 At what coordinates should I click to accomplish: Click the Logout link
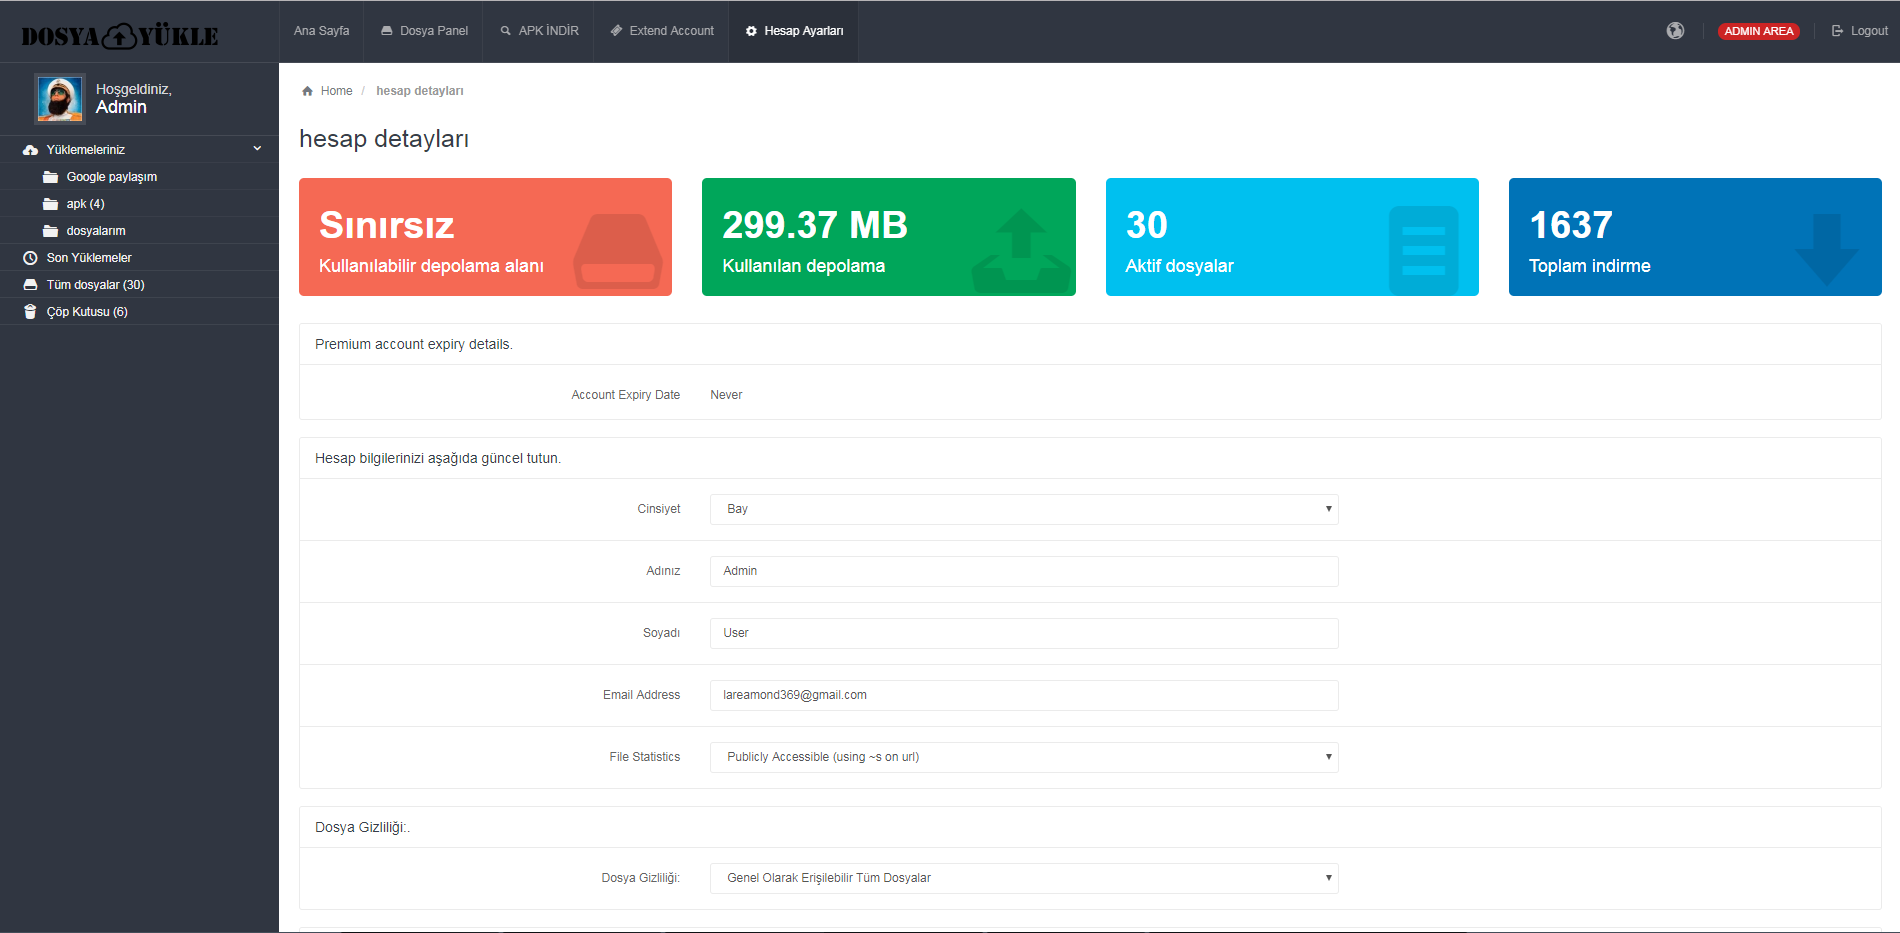click(x=1860, y=31)
